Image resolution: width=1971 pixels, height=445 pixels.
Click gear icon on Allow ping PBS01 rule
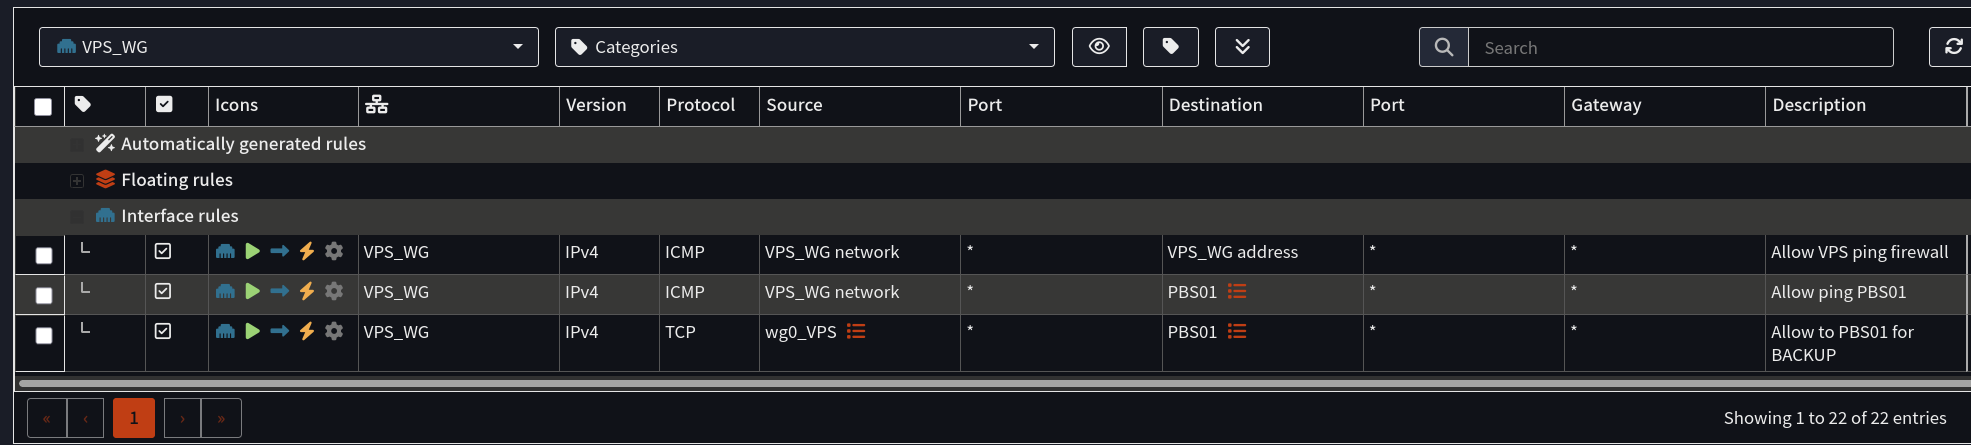pyautogui.click(x=334, y=291)
